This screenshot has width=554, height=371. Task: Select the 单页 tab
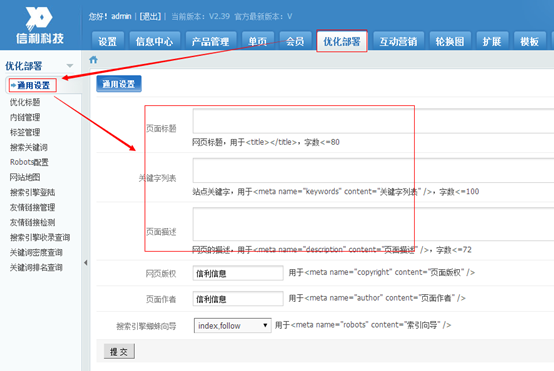tap(258, 41)
